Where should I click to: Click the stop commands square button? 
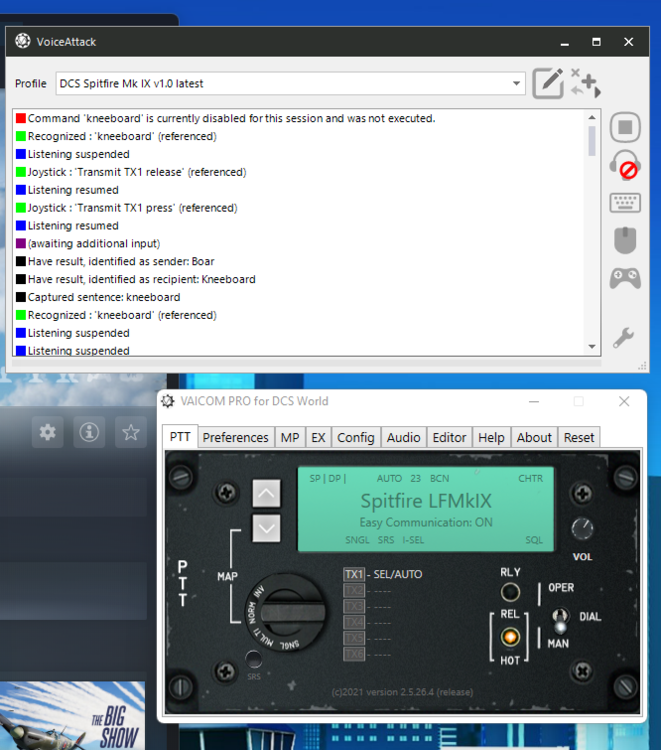tap(625, 127)
